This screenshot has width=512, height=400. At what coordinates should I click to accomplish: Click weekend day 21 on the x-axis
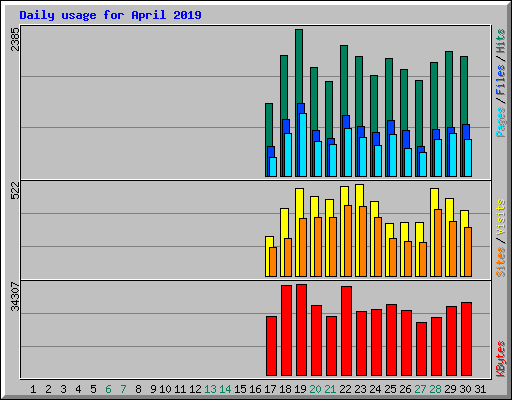[330, 389]
